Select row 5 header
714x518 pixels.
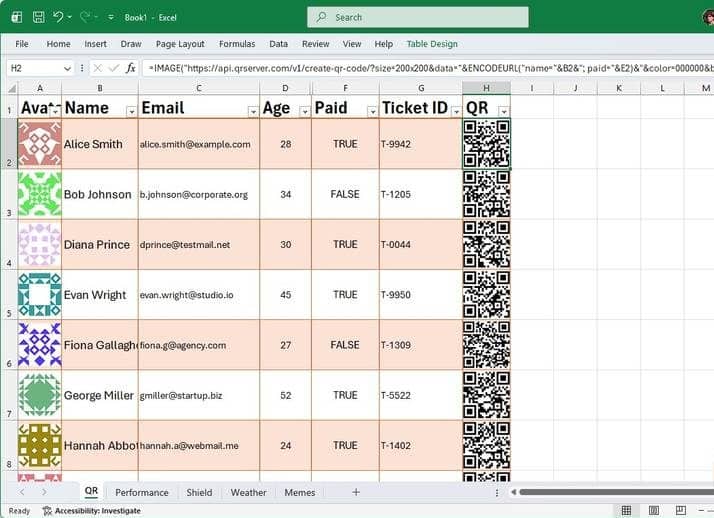click(x=9, y=295)
